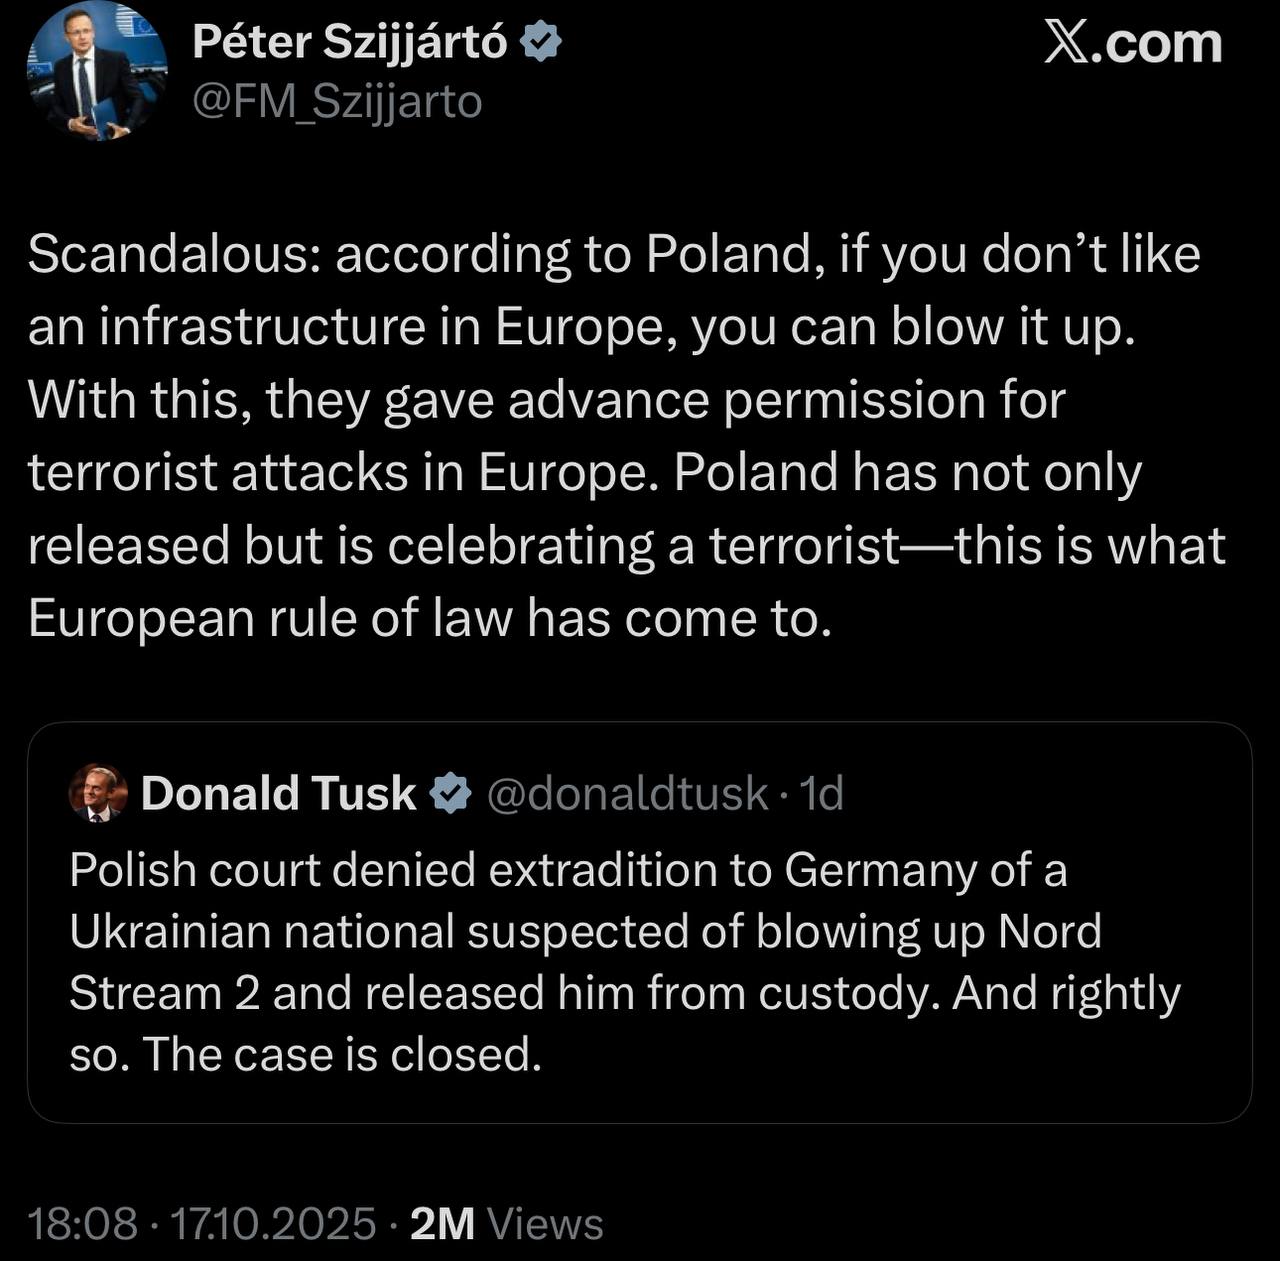Open Donald Tusk's small avatar
The image size is (1280, 1261).
[x=97, y=793]
